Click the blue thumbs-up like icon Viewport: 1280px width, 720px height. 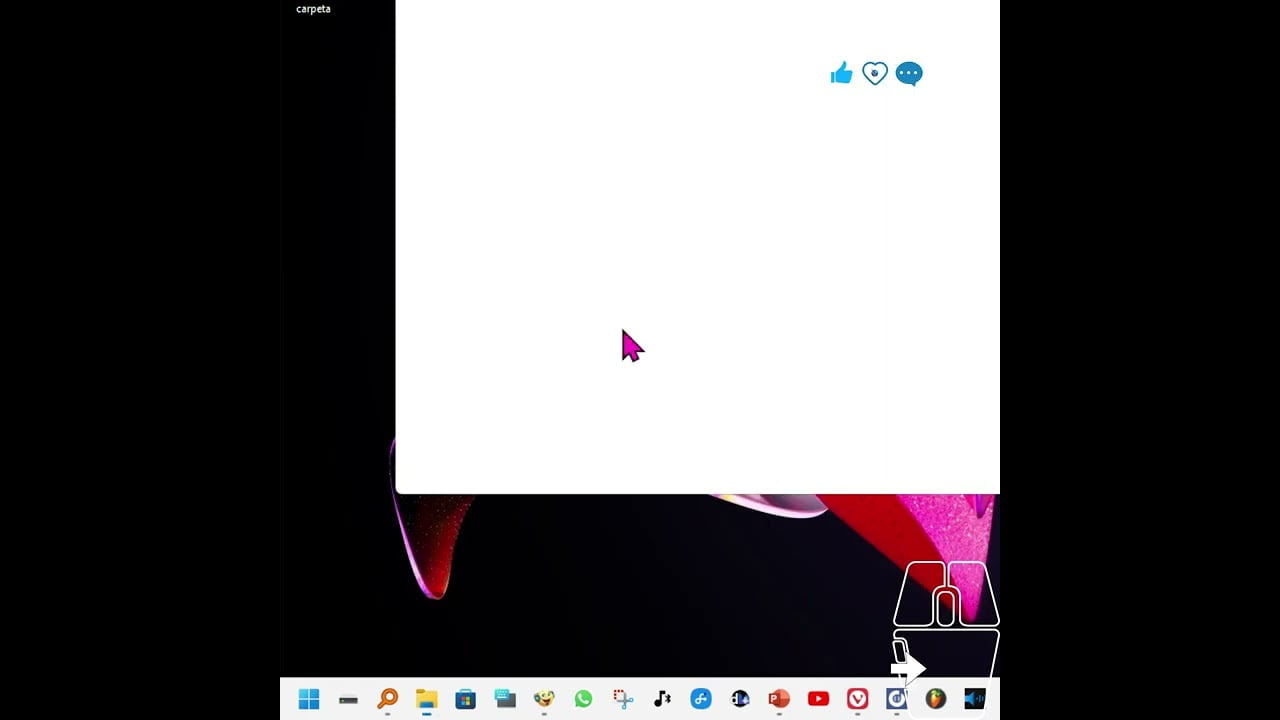click(x=841, y=73)
